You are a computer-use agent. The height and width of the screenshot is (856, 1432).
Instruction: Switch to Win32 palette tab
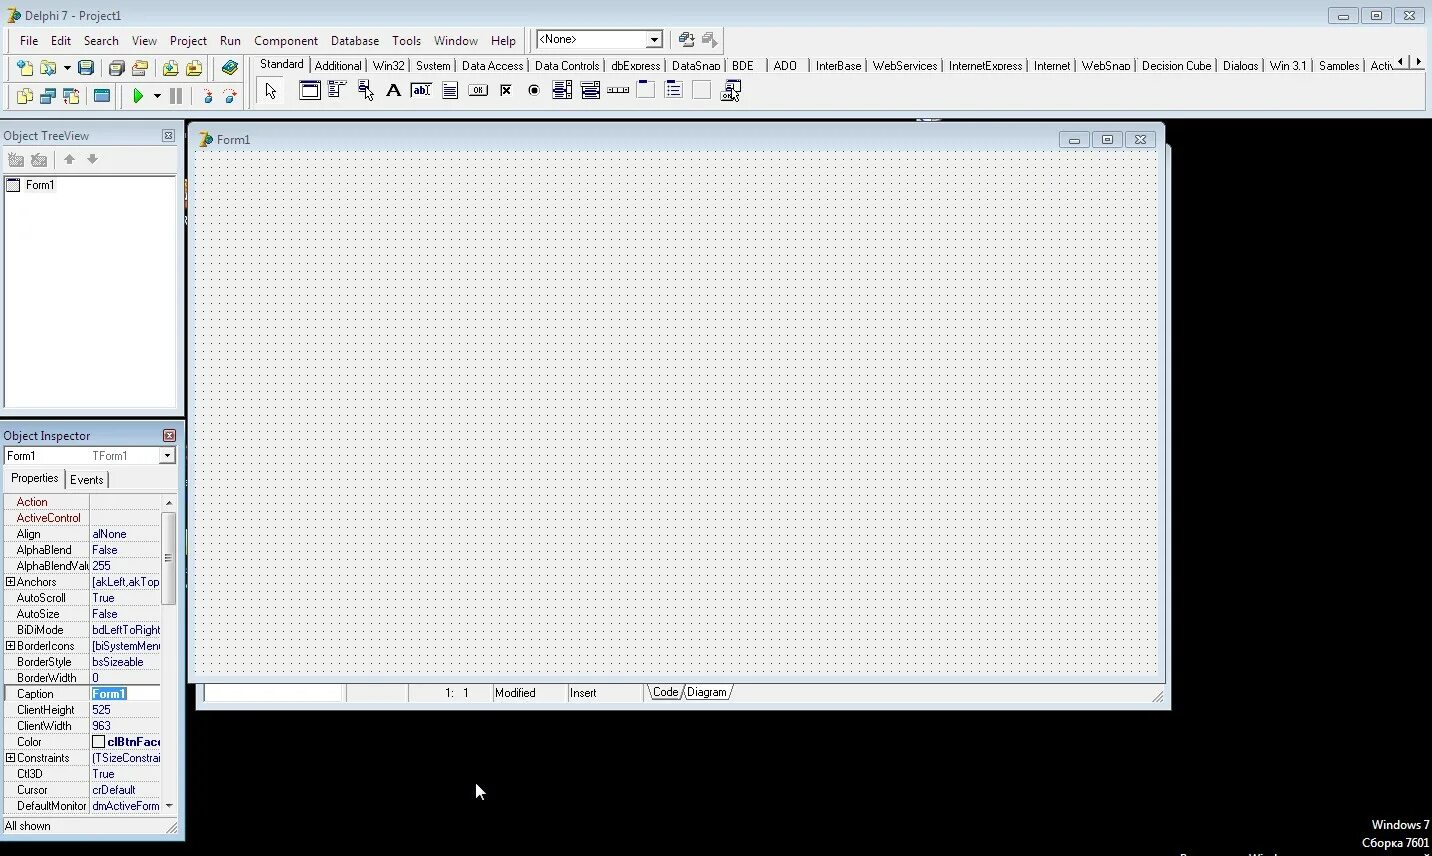(389, 66)
